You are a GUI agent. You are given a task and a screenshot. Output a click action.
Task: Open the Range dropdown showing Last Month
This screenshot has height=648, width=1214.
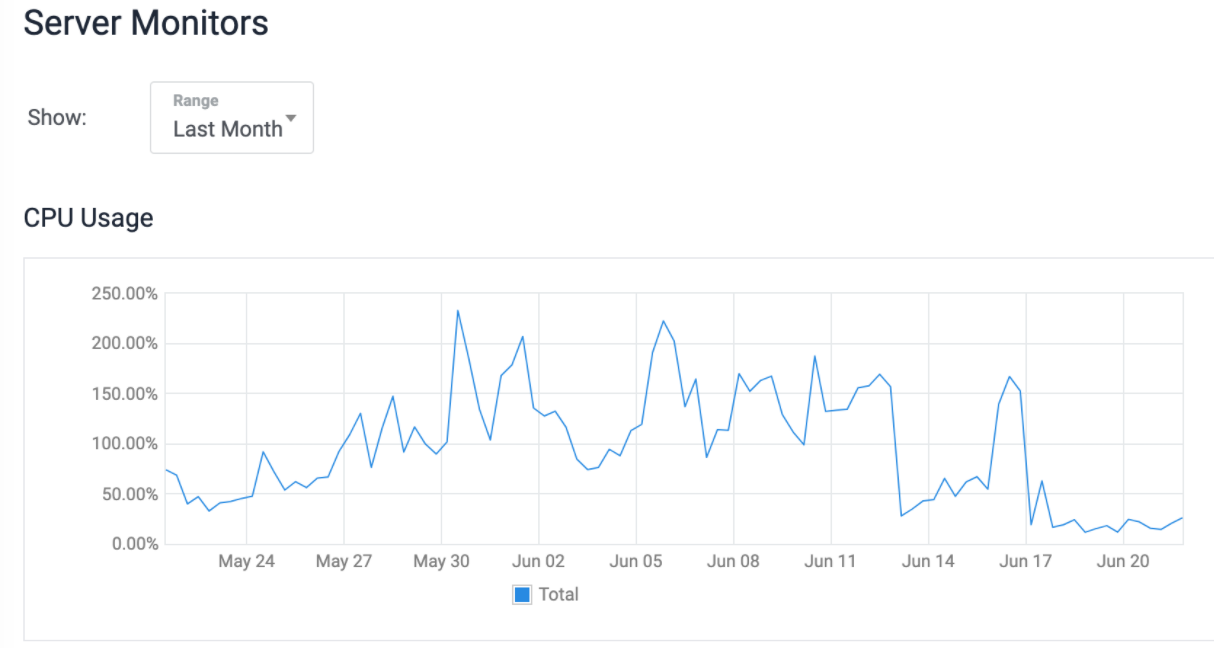click(231, 118)
